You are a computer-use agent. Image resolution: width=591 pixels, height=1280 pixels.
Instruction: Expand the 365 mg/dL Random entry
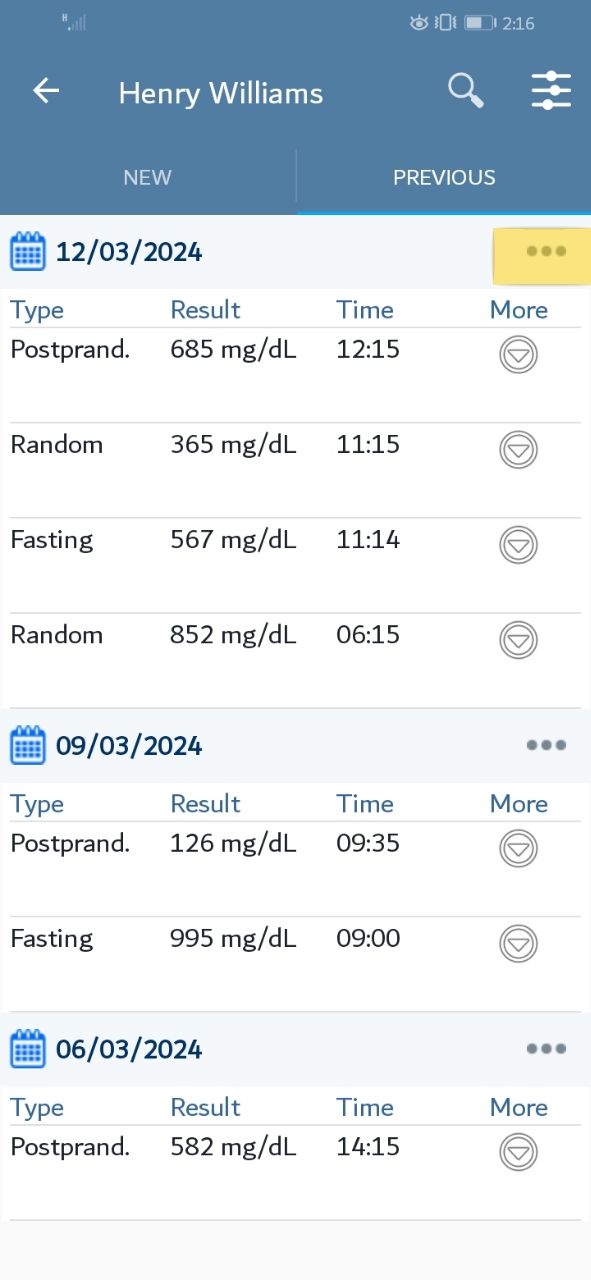pos(518,449)
